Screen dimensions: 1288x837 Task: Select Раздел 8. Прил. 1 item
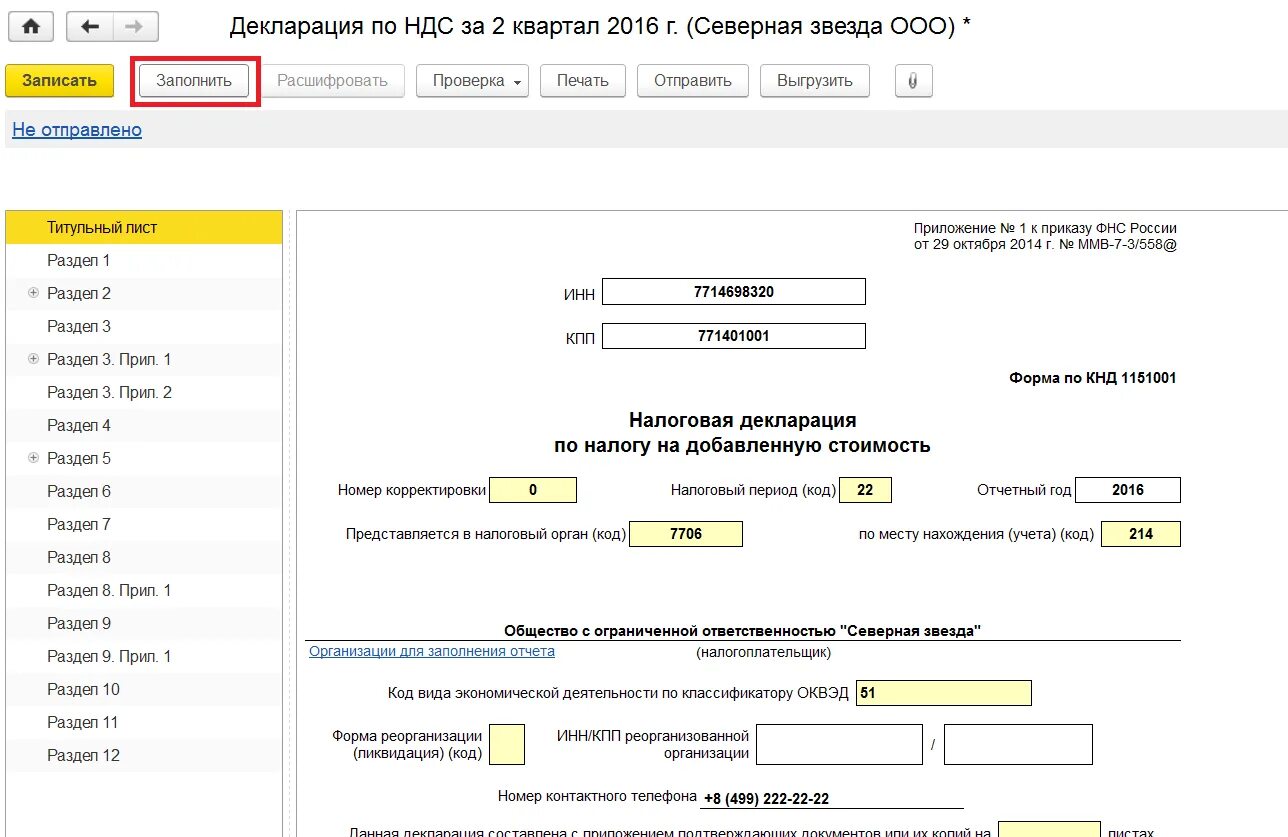click(x=144, y=590)
